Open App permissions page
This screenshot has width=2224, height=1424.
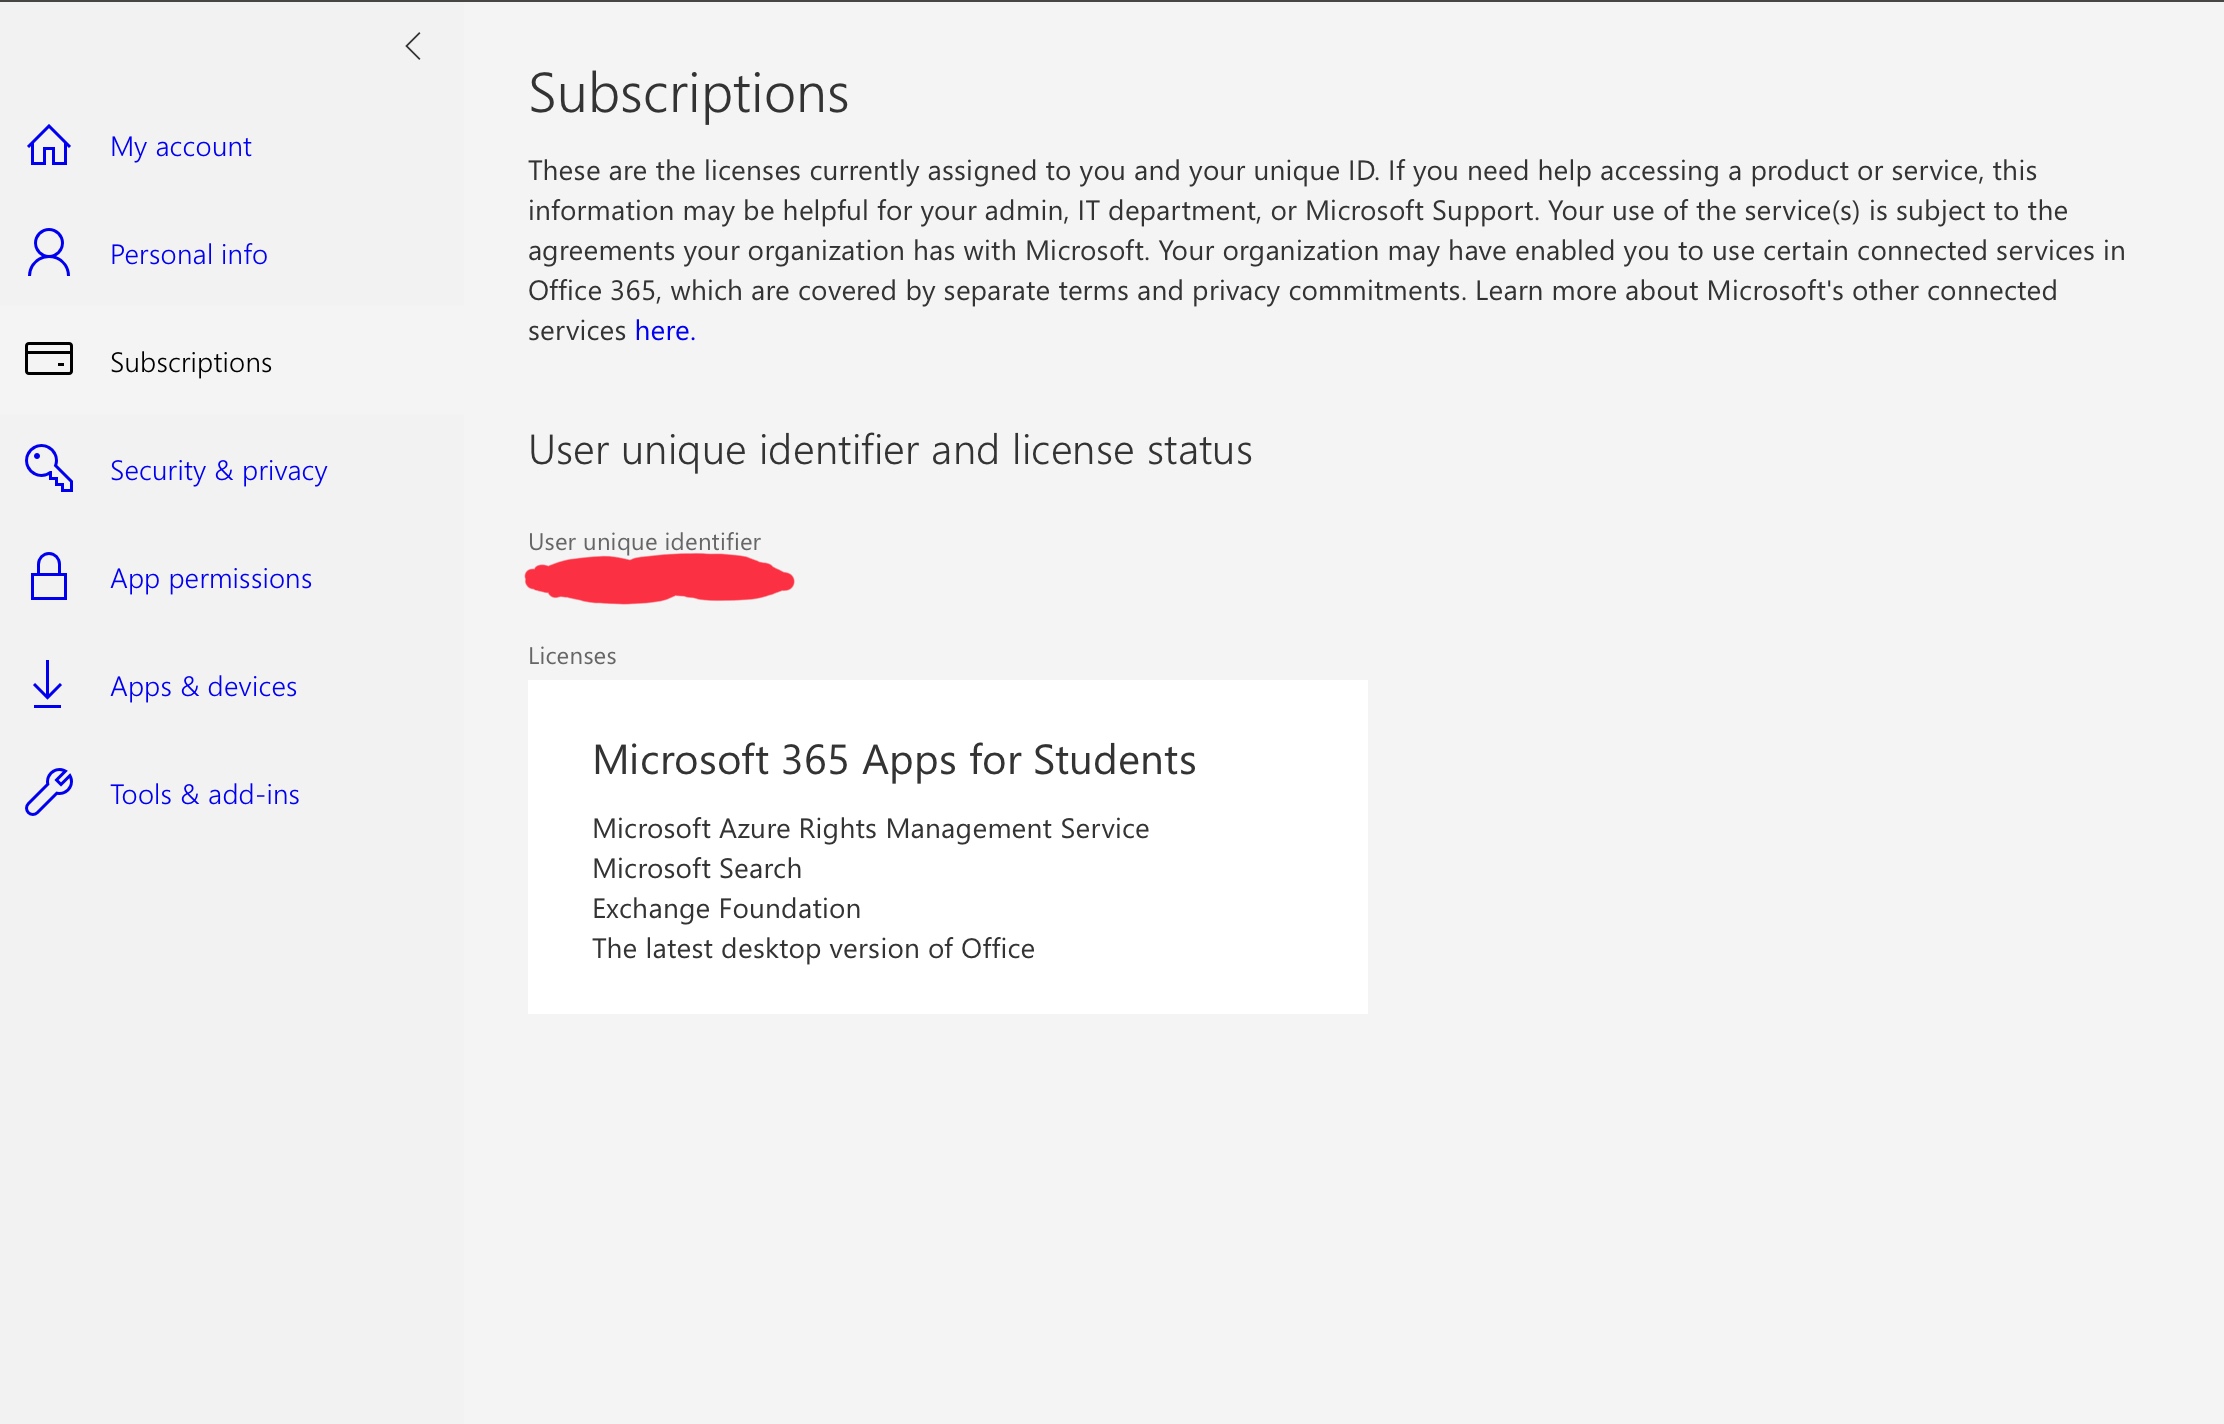[x=211, y=579]
